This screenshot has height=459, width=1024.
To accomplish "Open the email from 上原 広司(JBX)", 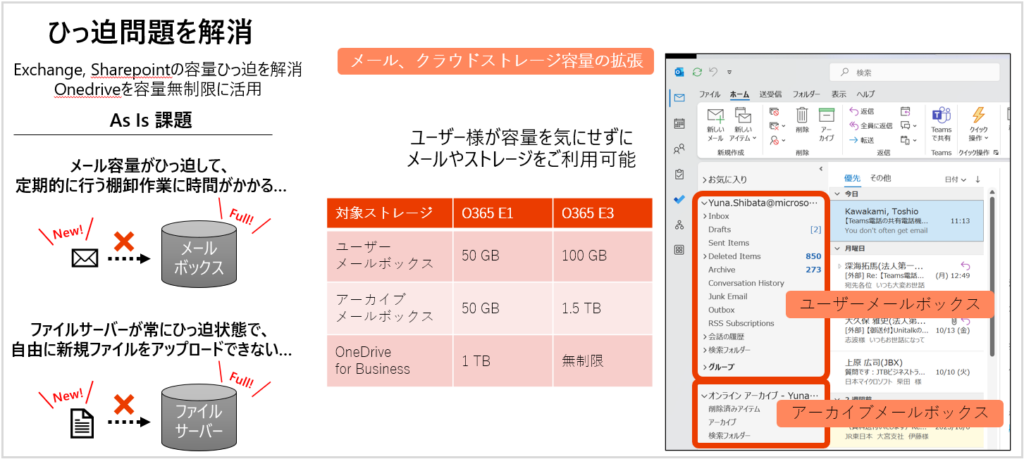I will (908, 370).
